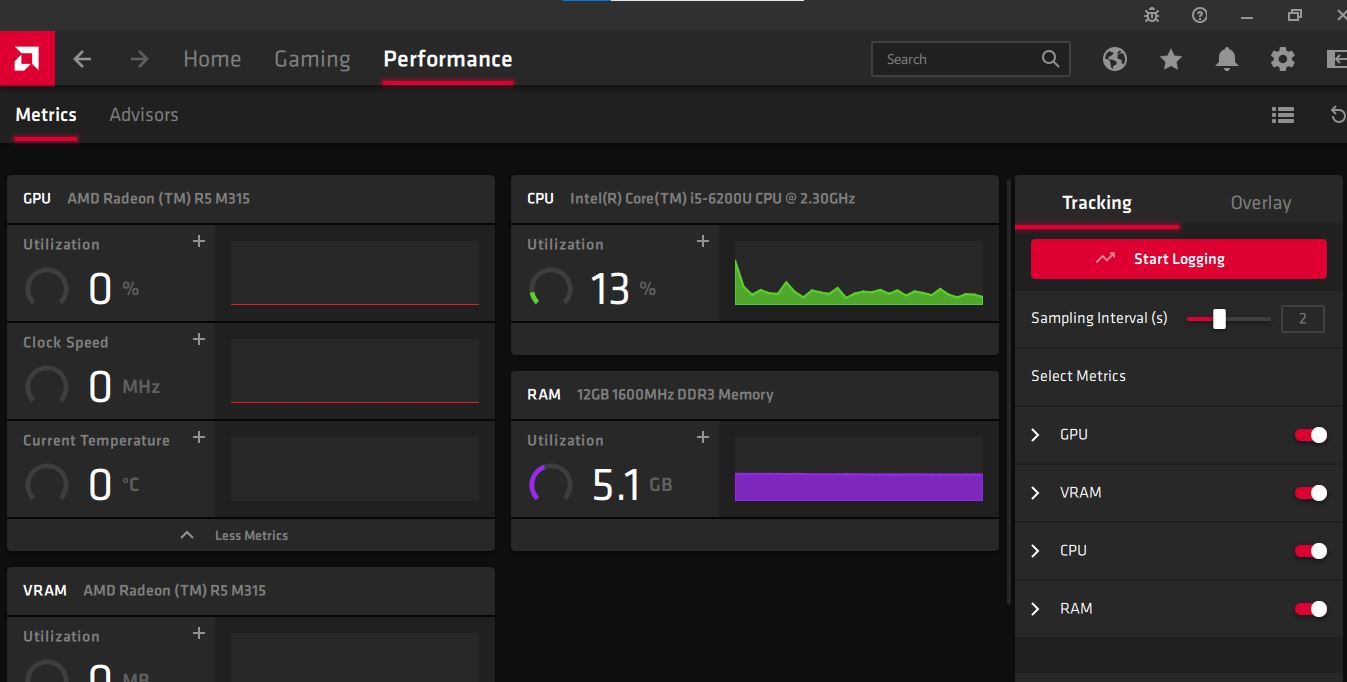Viewport: 1347px width, 682px height.
Task: Go back with the left arrow
Action: coord(82,59)
